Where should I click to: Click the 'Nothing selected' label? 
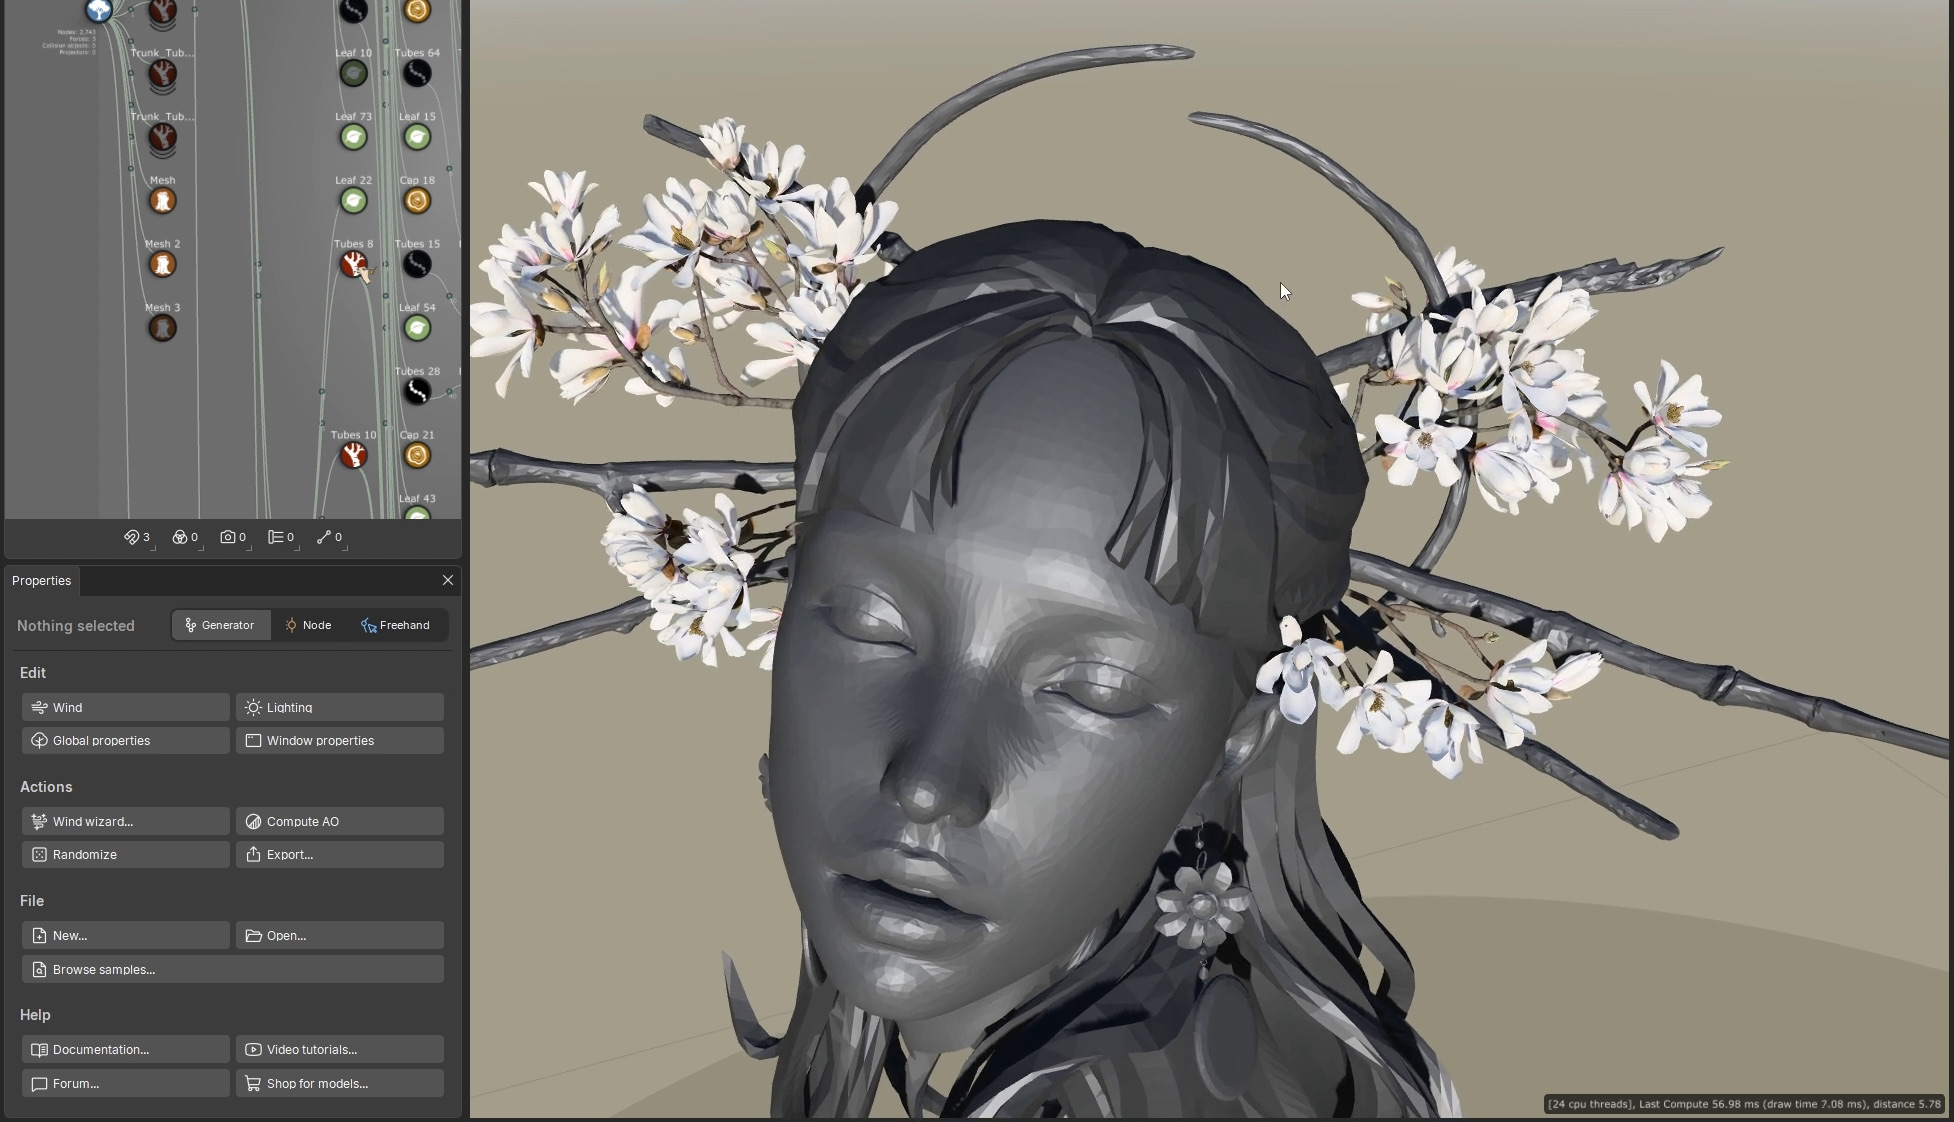pyautogui.click(x=76, y=626)
